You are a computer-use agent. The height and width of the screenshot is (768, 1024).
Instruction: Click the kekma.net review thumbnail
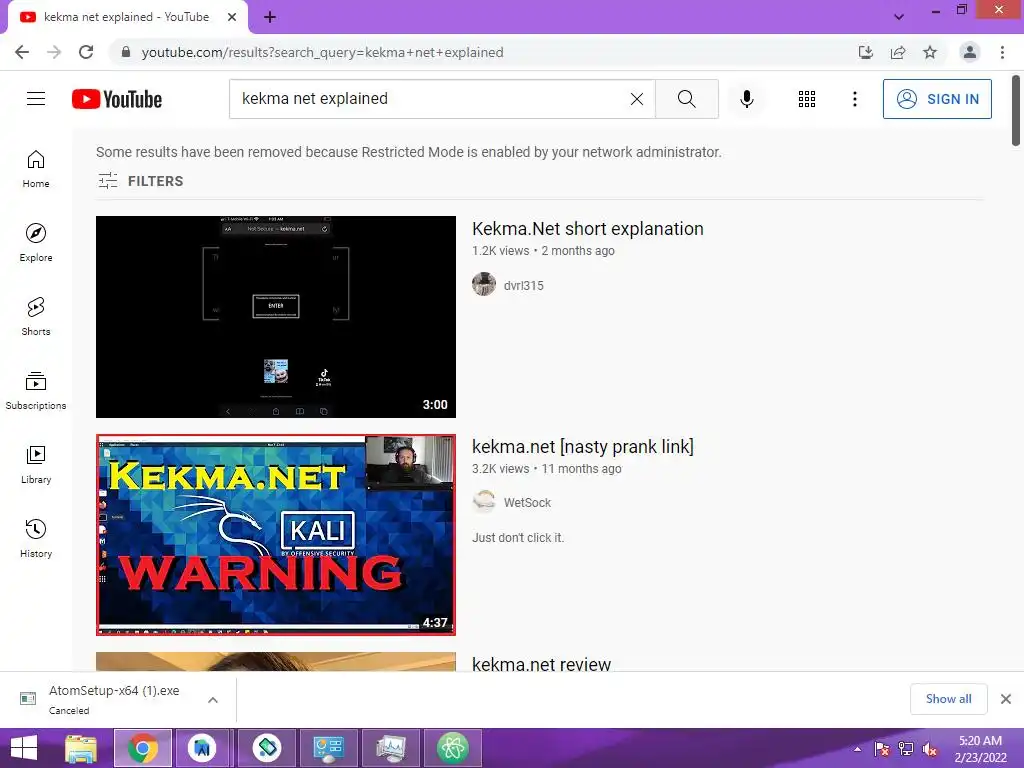276,661
